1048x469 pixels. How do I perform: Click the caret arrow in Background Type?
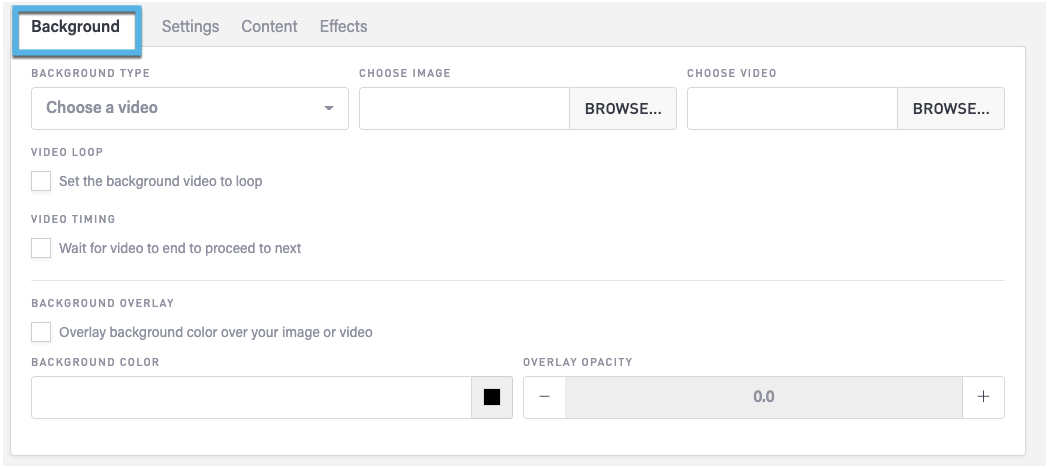(328, 108)
